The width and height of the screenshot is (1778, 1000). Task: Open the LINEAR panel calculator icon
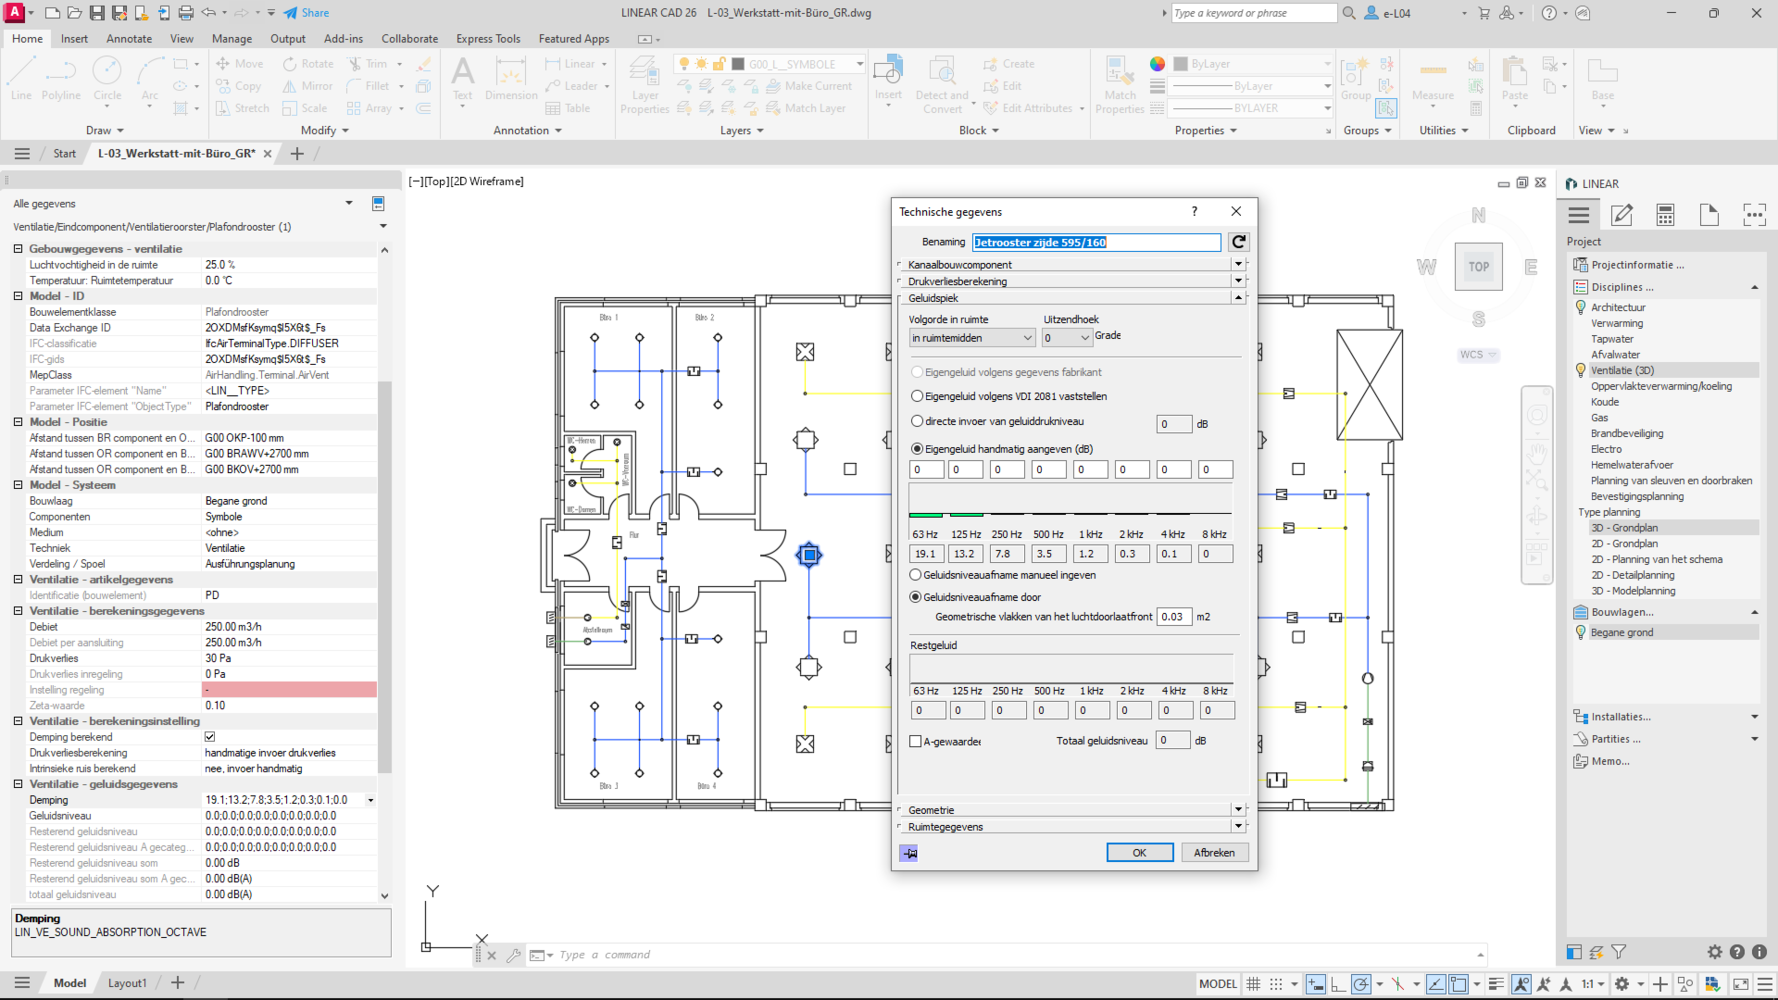point(1665,215)
